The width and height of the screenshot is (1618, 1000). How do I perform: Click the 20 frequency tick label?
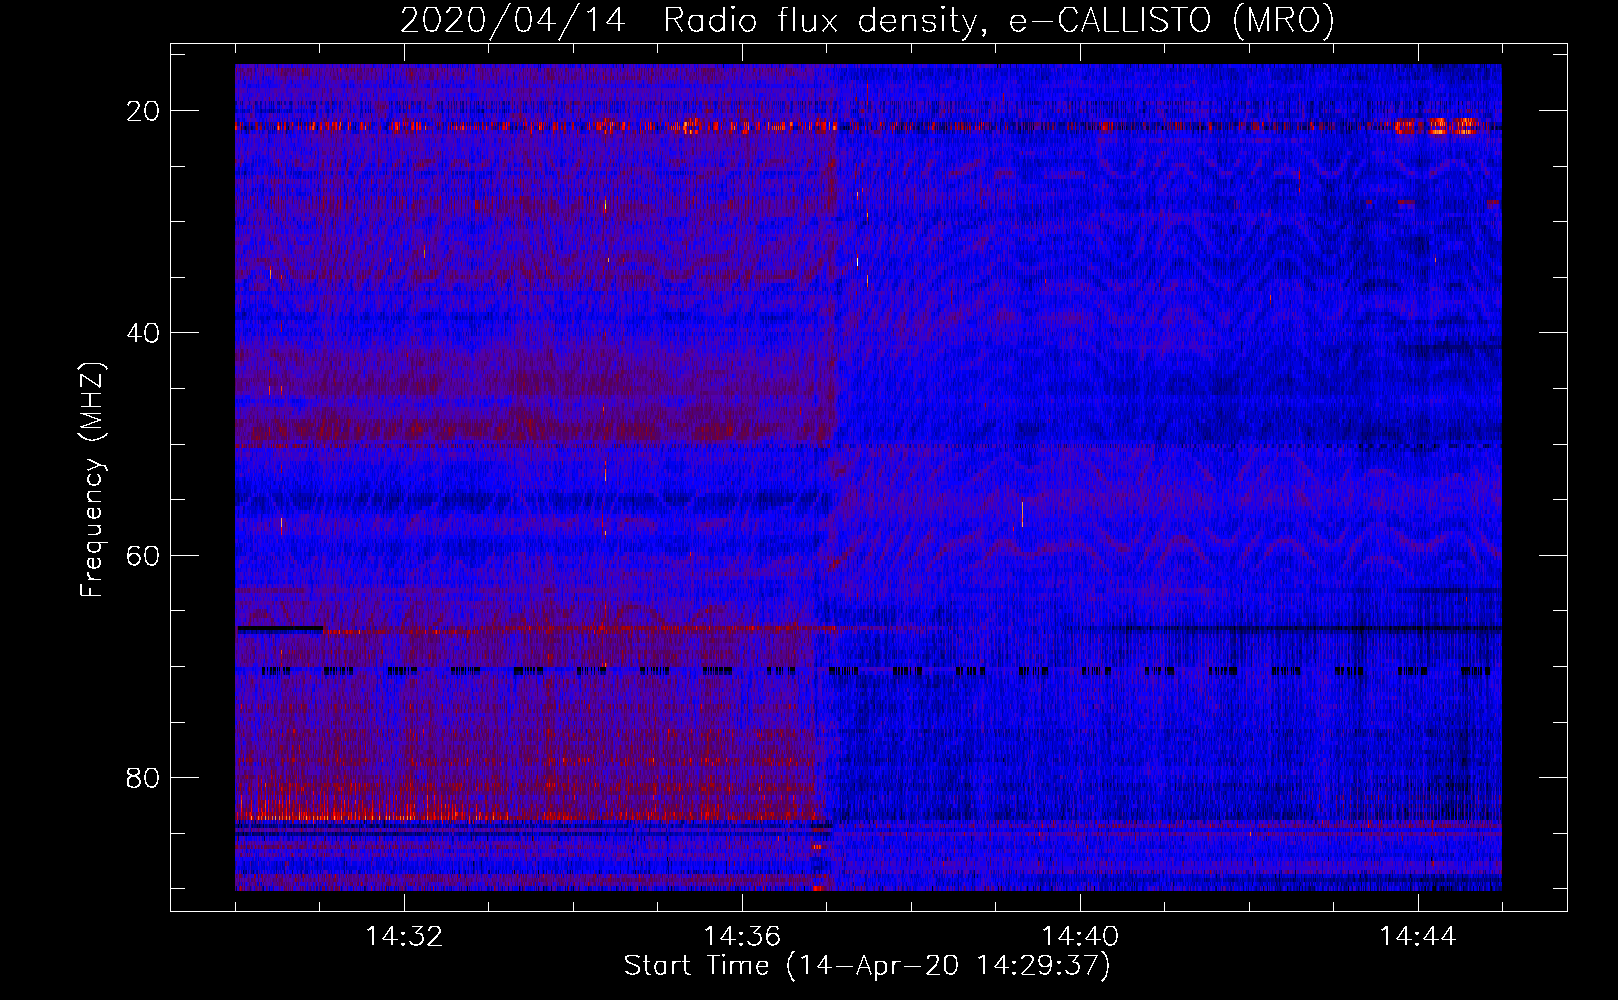click(x=144, y=111)
